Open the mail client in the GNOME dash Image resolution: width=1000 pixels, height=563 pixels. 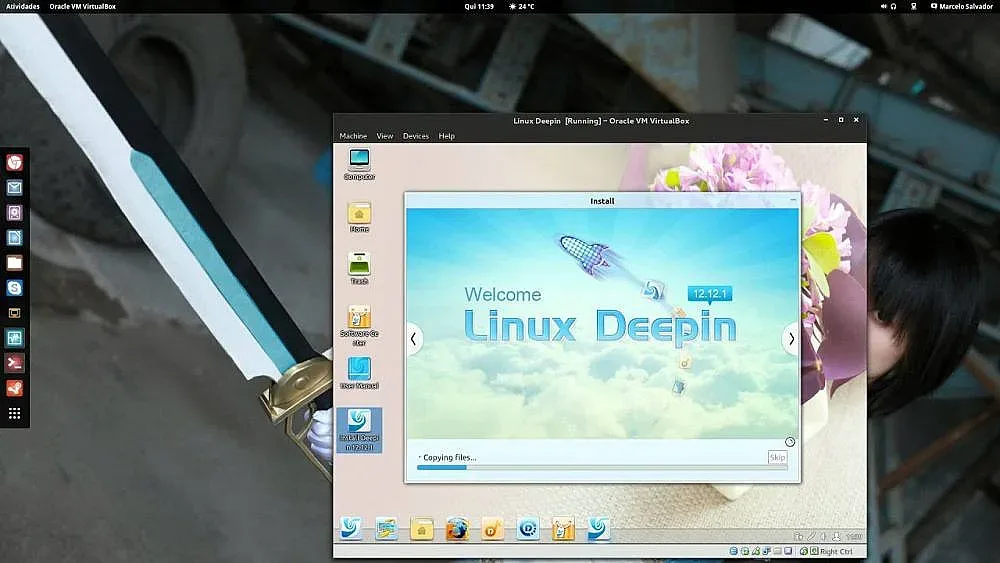click(15, 187)
